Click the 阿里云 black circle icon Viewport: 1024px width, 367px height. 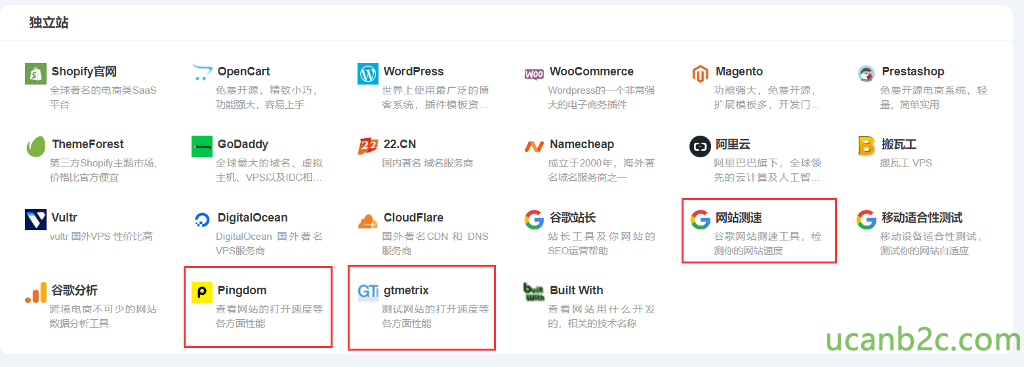(x=700, y=147)
